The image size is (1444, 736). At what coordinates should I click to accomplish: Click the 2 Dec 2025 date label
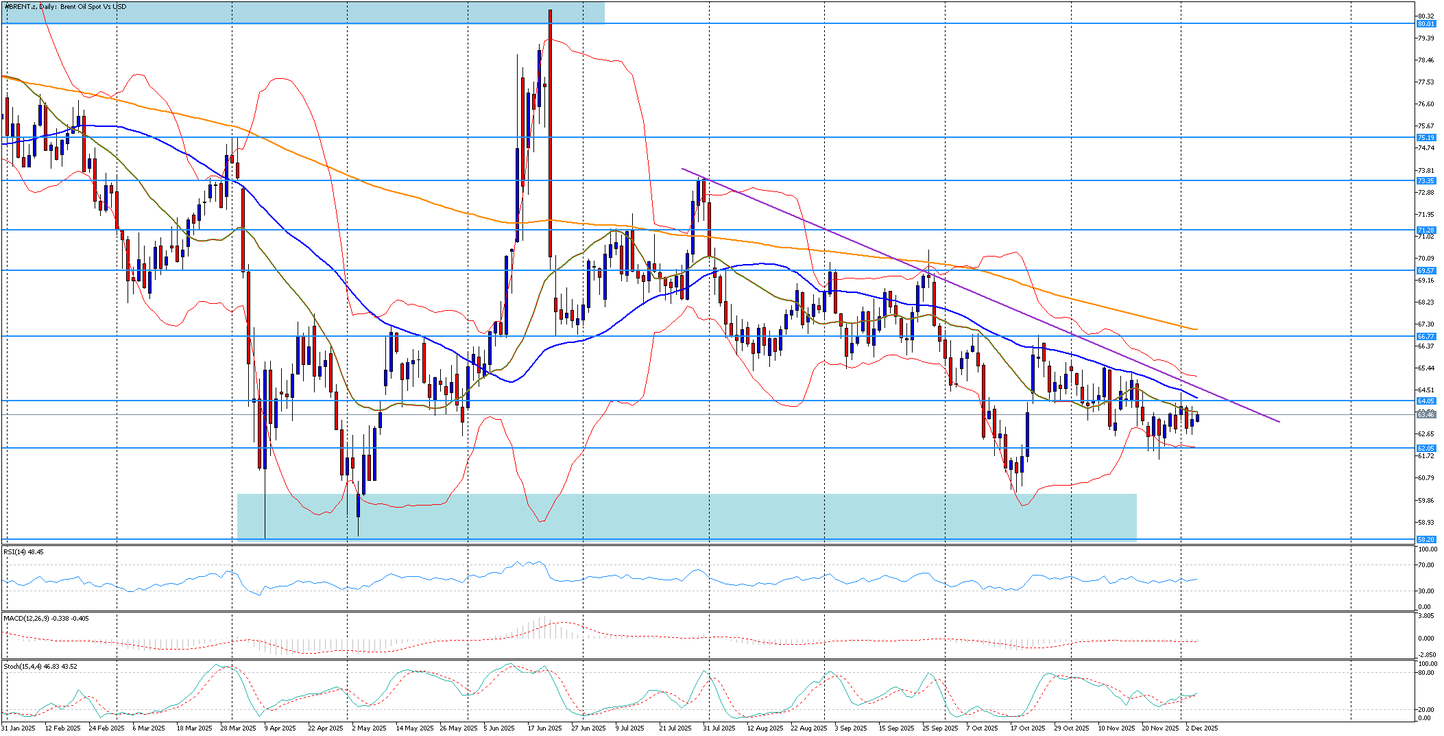[1199, 730]
